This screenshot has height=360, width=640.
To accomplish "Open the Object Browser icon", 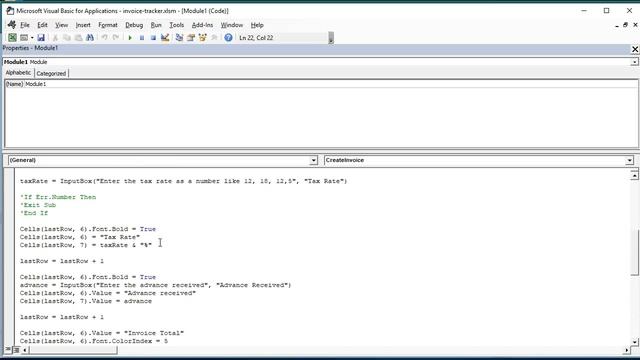I will (x=202, y=38).
